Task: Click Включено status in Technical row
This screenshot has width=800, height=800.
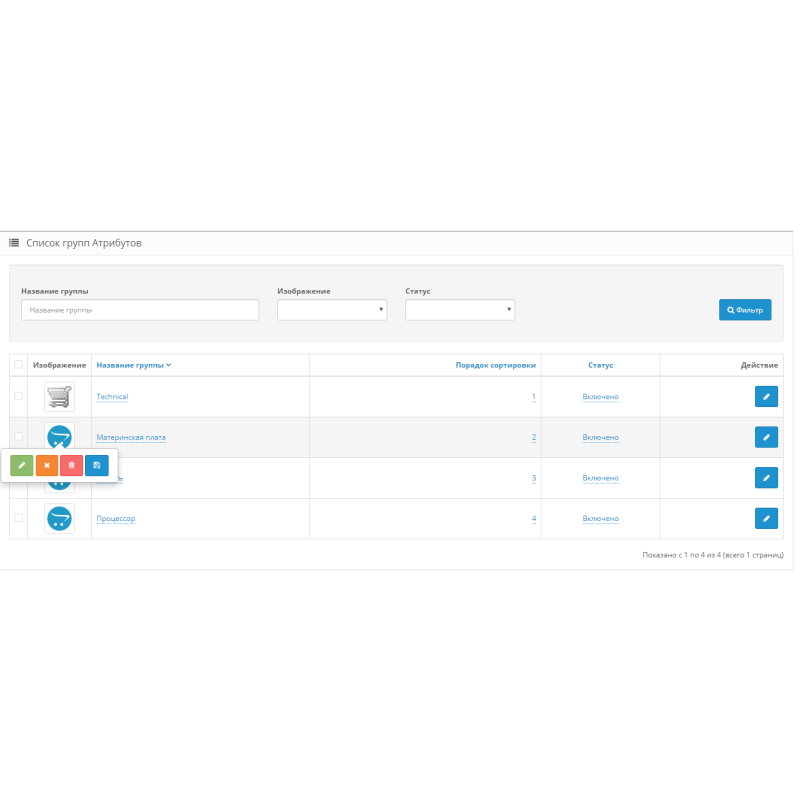Action: point(600,397)
